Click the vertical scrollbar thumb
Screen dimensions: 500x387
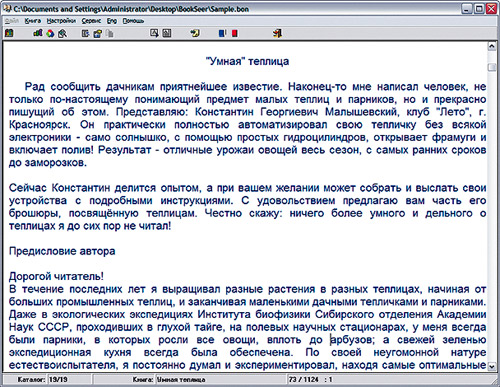tap(492, 67)
